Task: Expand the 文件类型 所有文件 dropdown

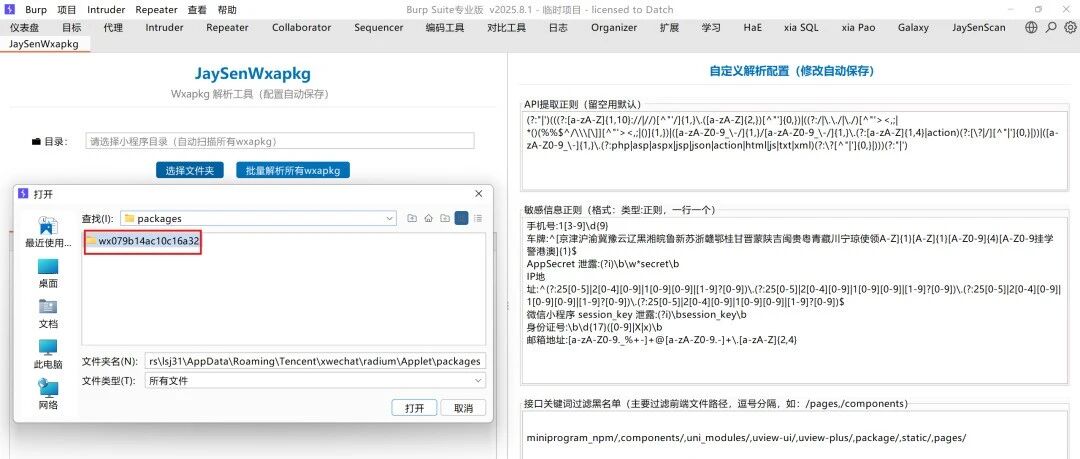Action: coord(478,380)
